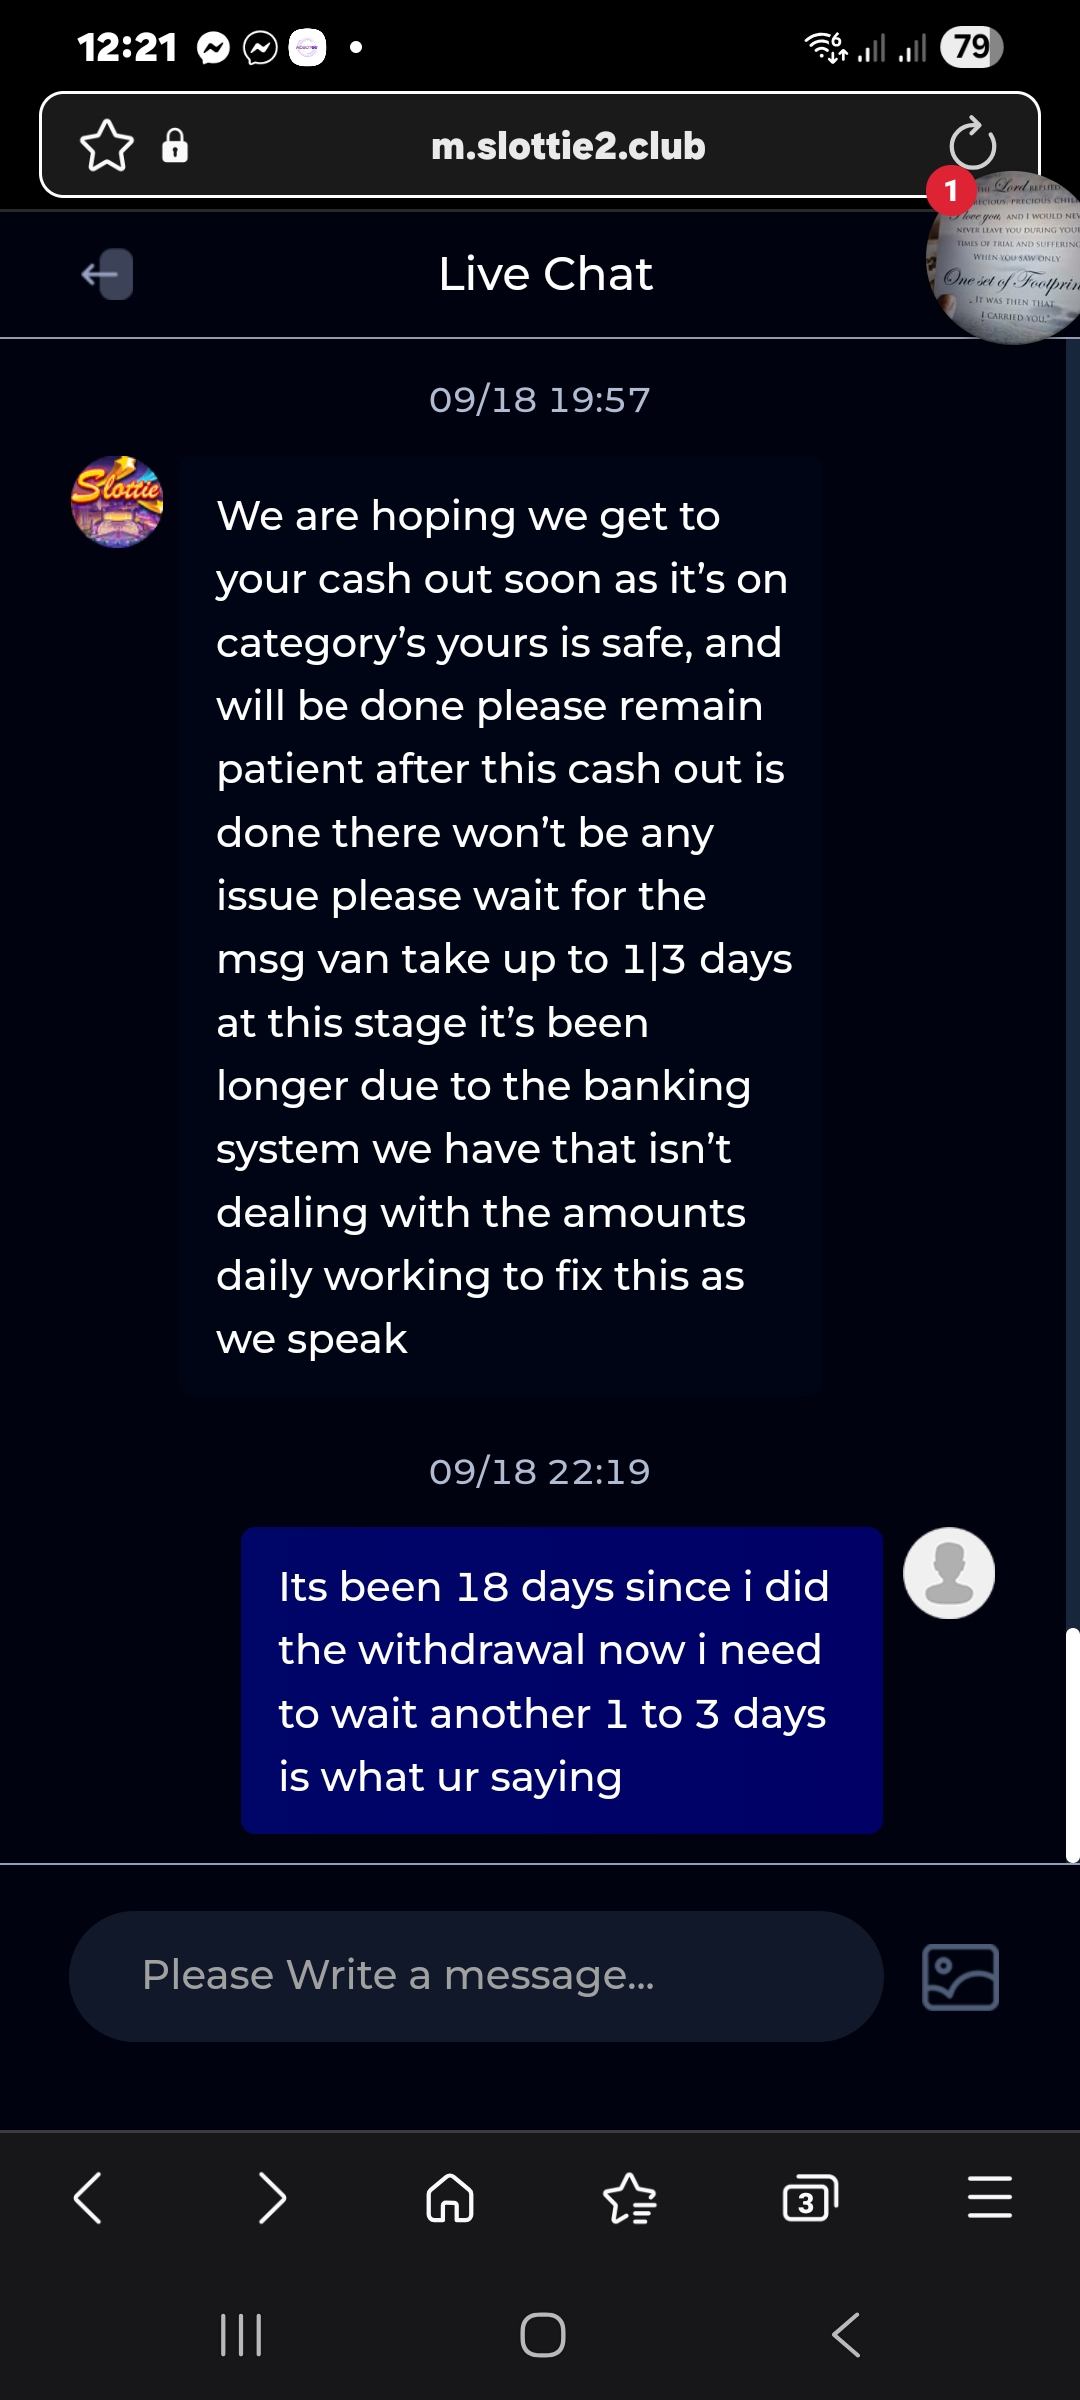Screen dimensions: 1080x2400
Task: Tap the gray user profile avatar
Action: click(949, 1573)
